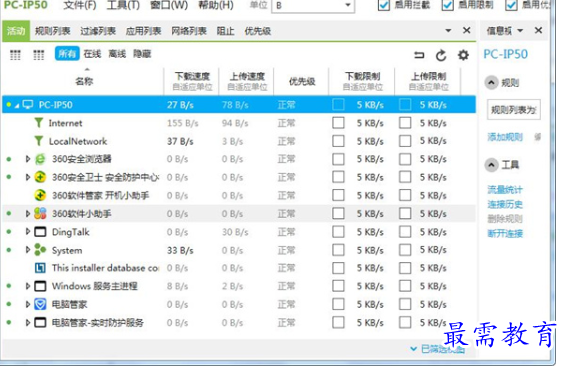Image resolution: width=565 pixels, height=366 pixels.
Task: Expand the System row
Action: [28, 250]
